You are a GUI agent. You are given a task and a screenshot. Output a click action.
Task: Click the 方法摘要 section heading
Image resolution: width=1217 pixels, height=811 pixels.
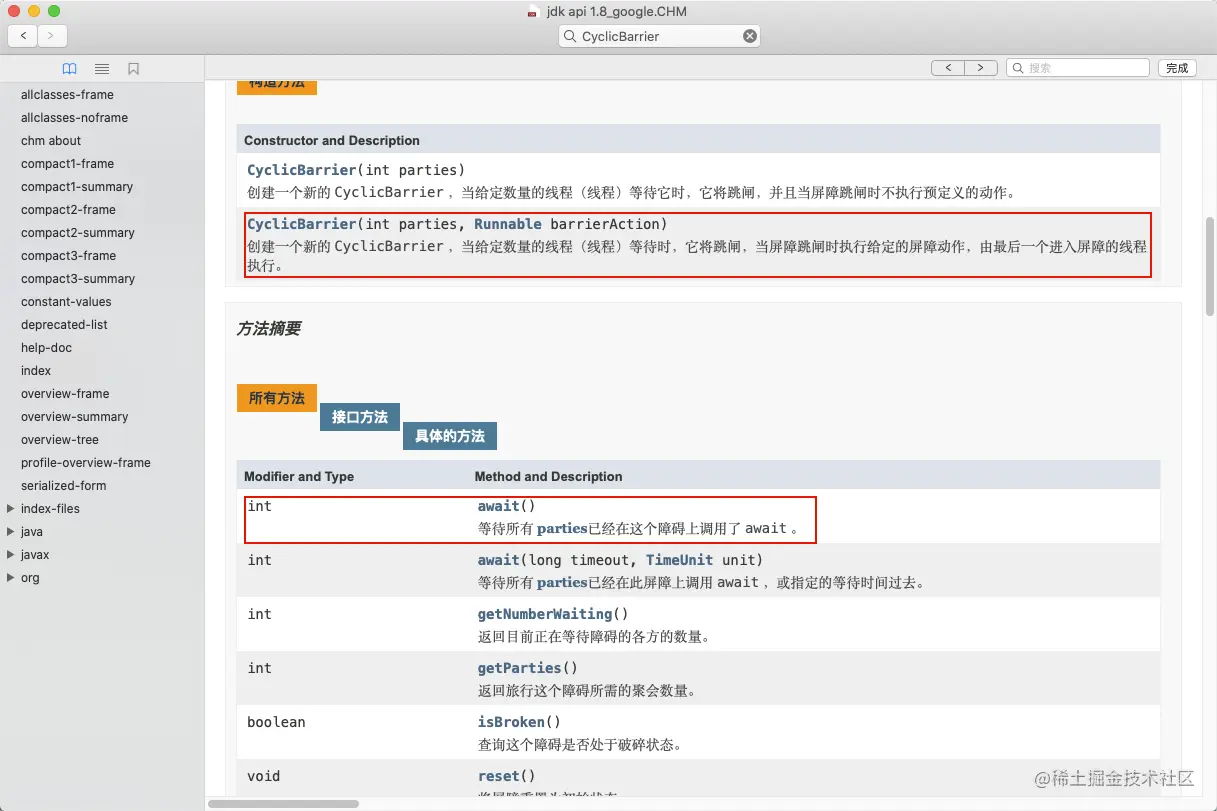(x=269, y=329)
